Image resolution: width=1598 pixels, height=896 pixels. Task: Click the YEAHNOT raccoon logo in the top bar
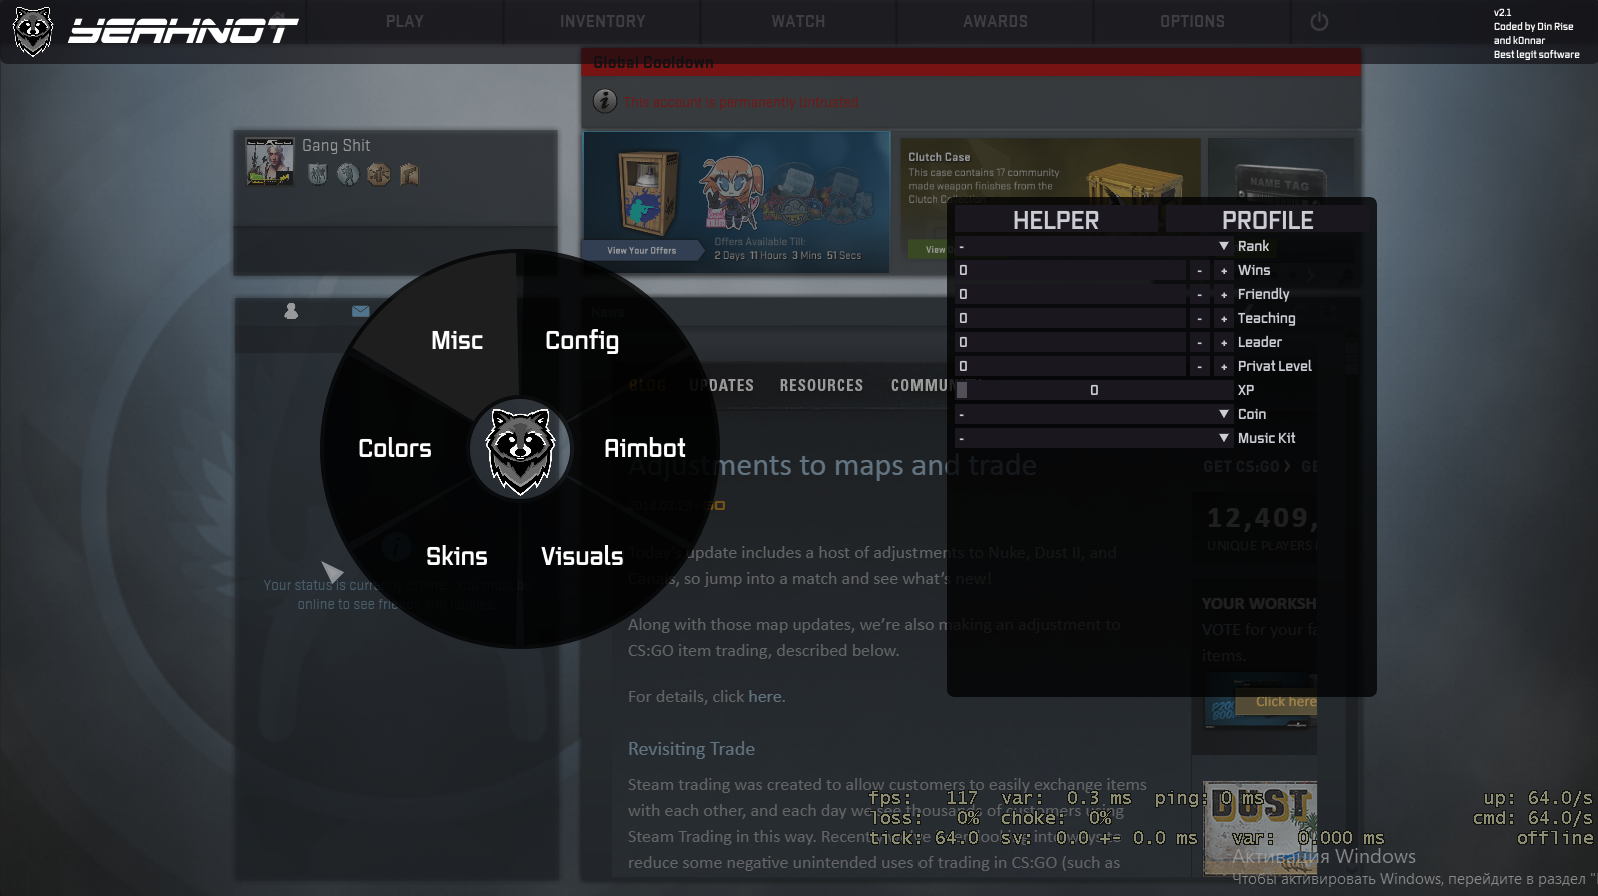tap(33, 31)
